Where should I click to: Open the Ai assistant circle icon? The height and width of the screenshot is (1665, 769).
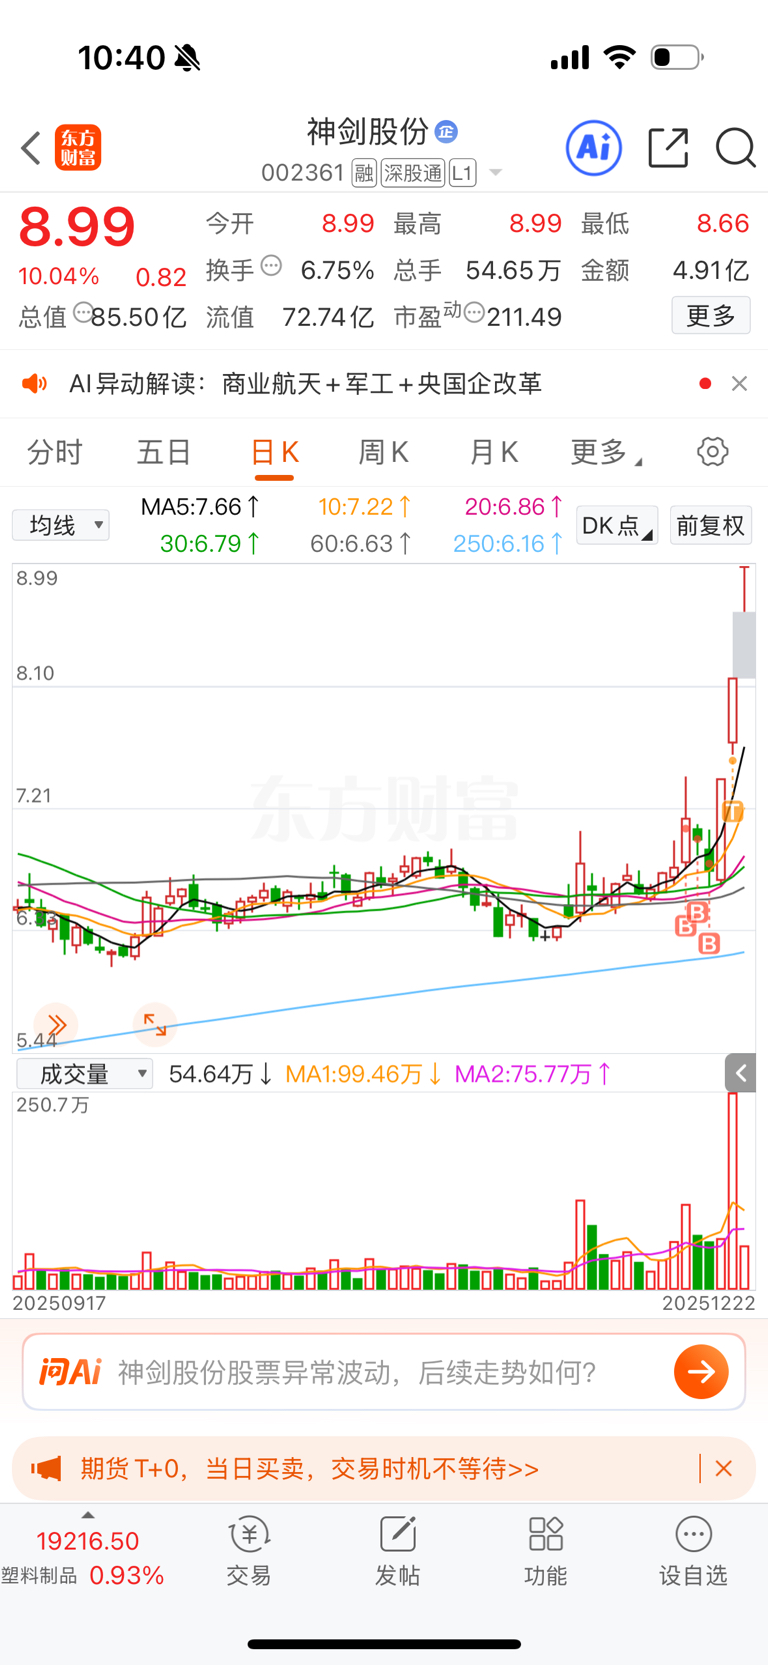point(594,148)
